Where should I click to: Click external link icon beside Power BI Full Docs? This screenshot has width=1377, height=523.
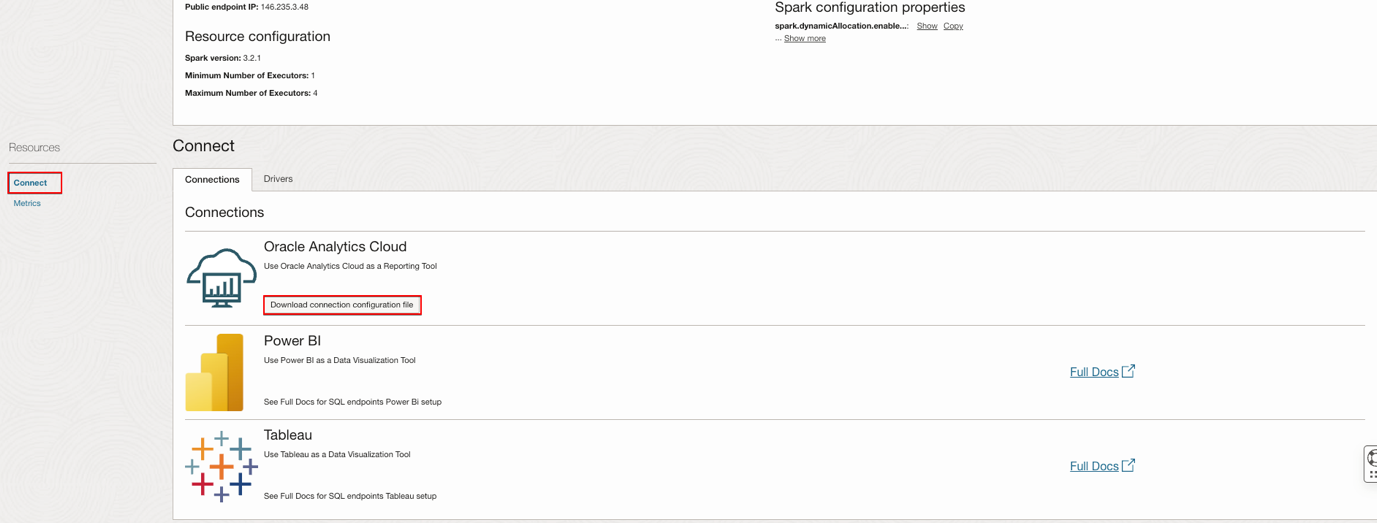pyautogui.click(x=1128, y=371)
